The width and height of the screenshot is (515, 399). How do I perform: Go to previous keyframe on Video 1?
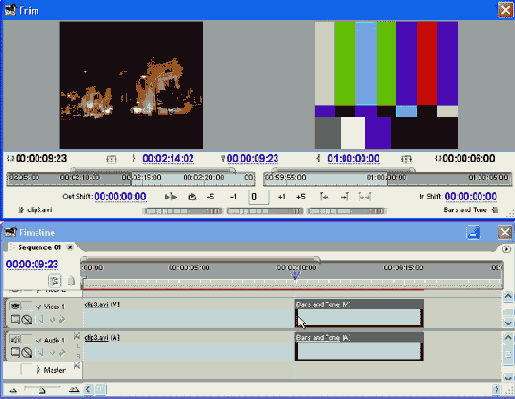tap(40, 319)
